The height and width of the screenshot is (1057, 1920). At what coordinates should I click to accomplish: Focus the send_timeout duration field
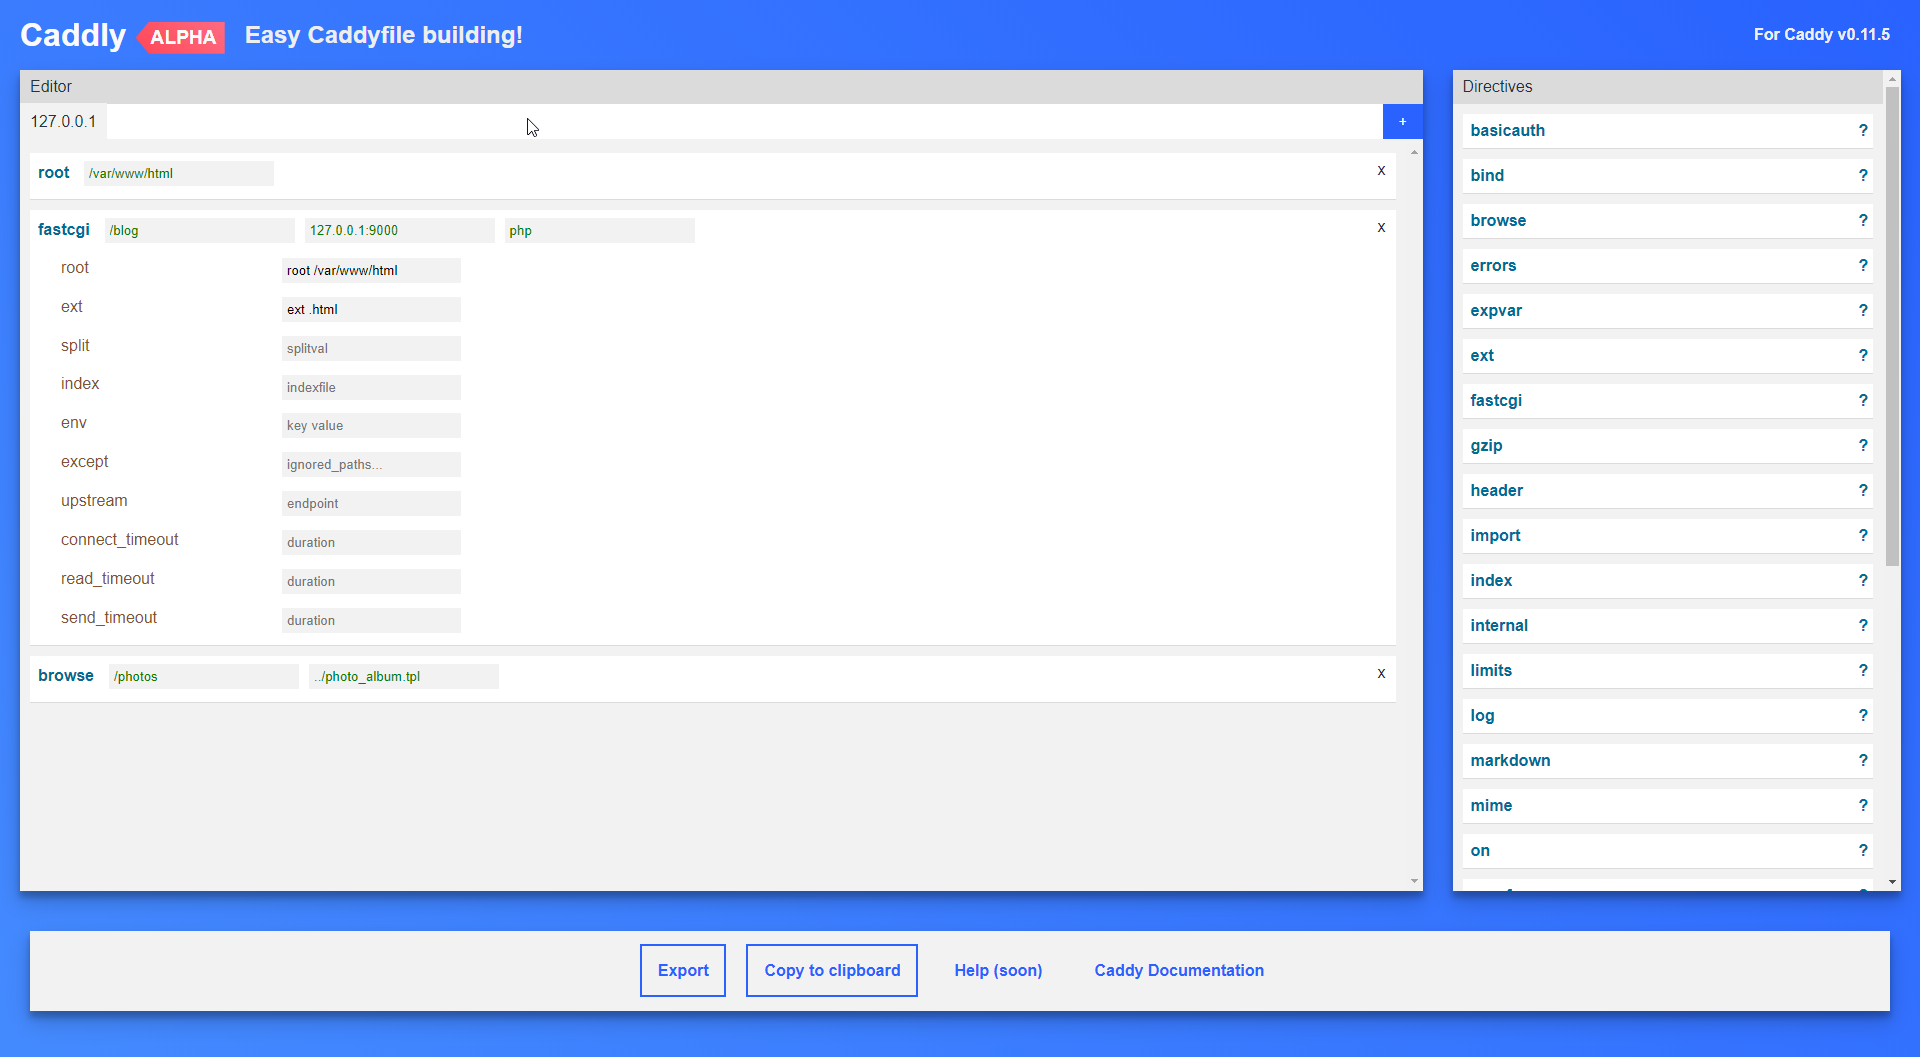371,620
